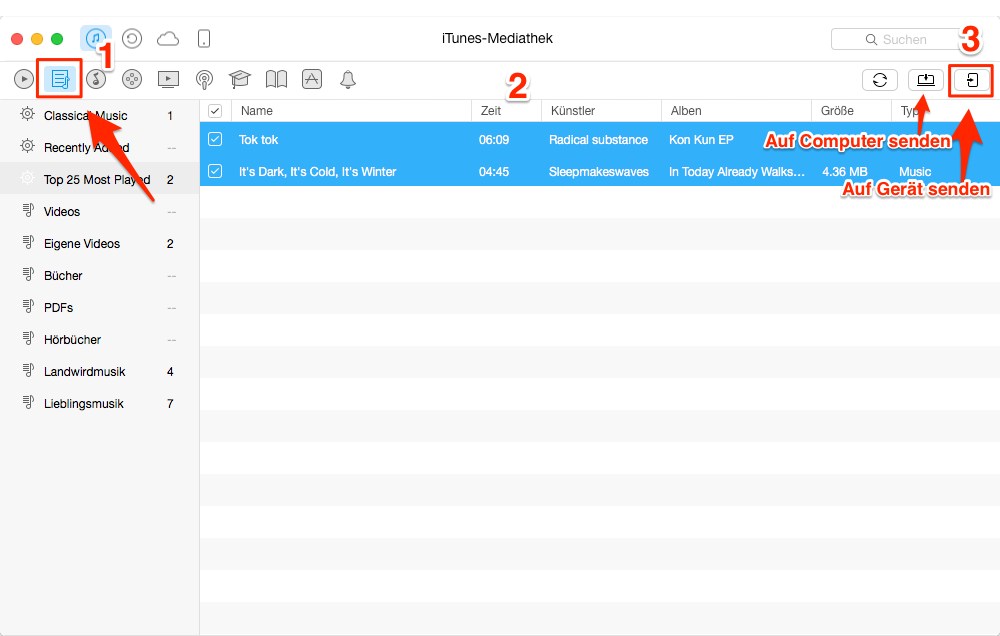Select the Podcasts icon

click(204, 80)
